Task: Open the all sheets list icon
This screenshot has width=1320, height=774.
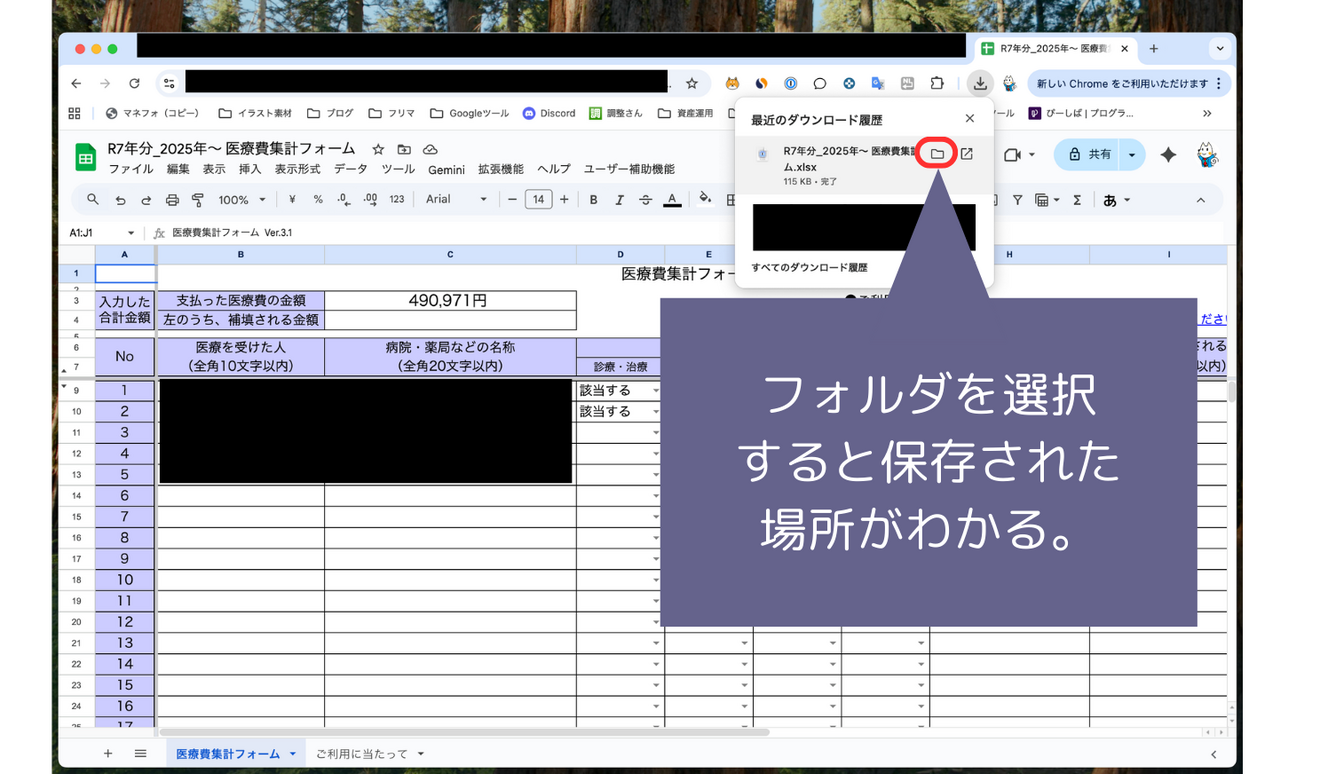Action: [140, 754]
